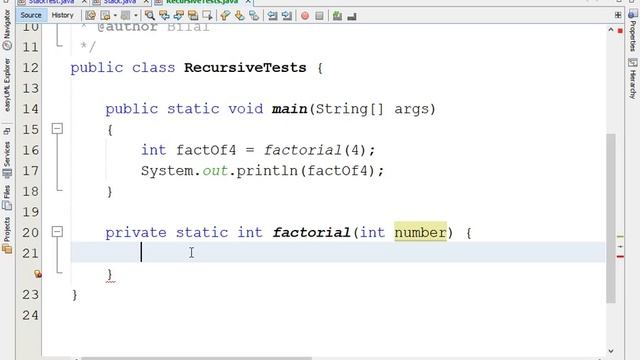Screen dimensions: 640x360
Task: Click 'factOf4' variable on line 16
Action: point(206,150)
